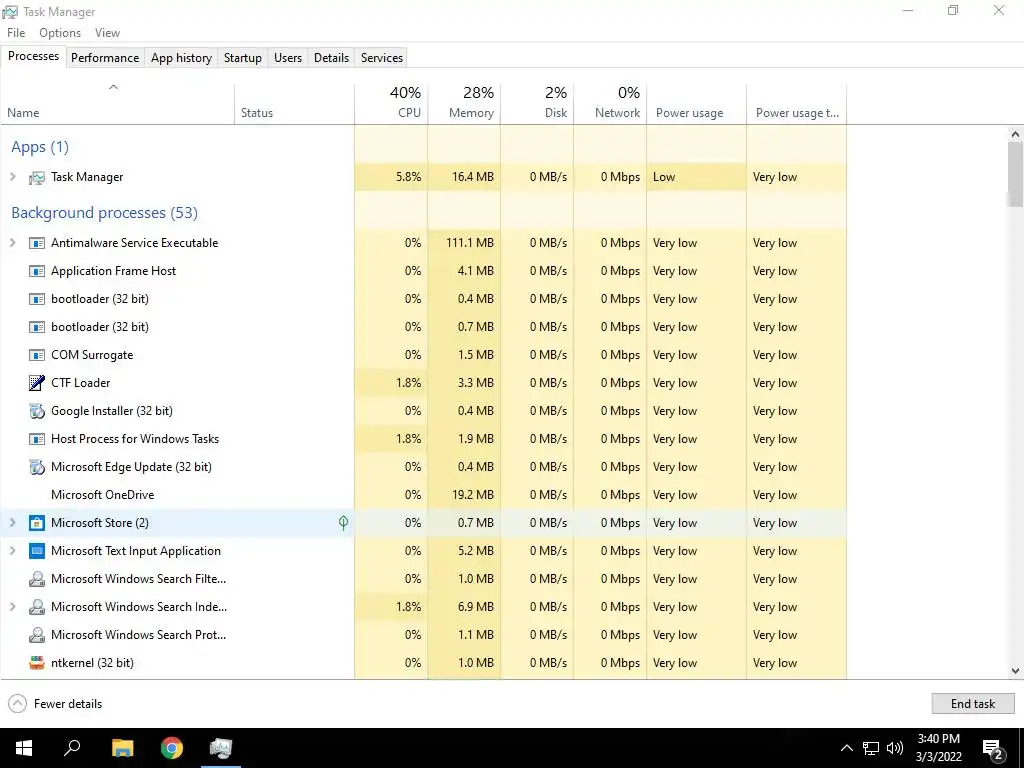
Task: Open the File menu
Action: tap(16, 33)
